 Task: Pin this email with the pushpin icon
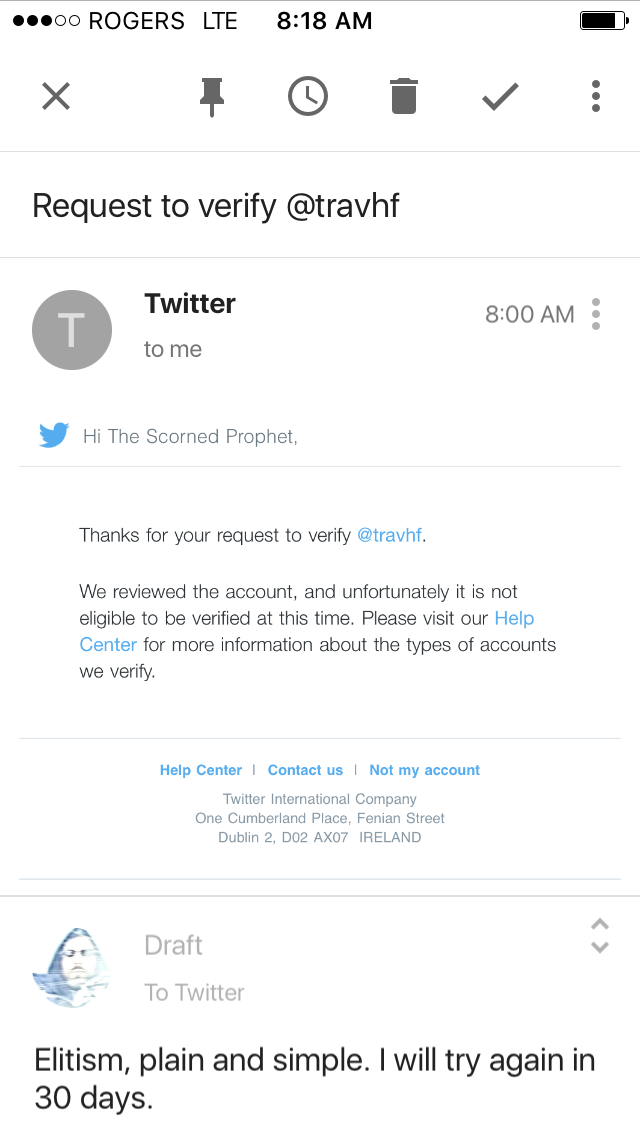(211, 97)
